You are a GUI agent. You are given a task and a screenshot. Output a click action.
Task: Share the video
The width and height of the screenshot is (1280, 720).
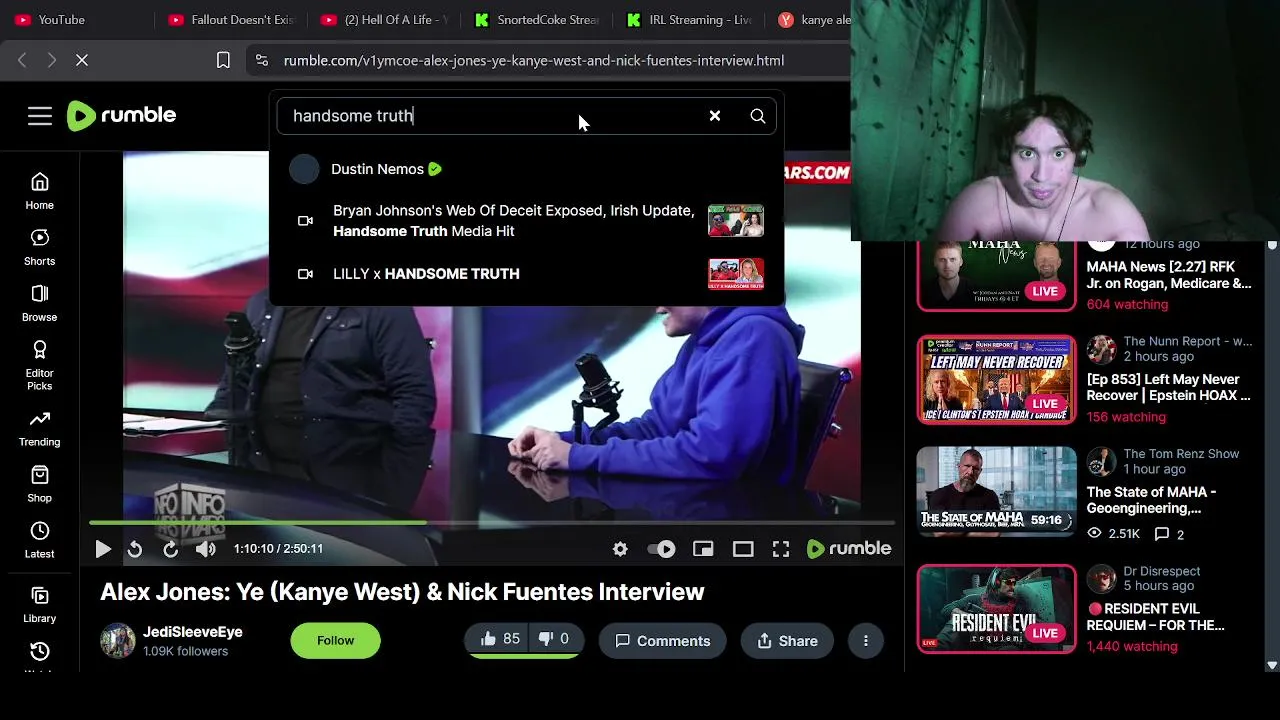pyautogui.click(x=787, y=641)
